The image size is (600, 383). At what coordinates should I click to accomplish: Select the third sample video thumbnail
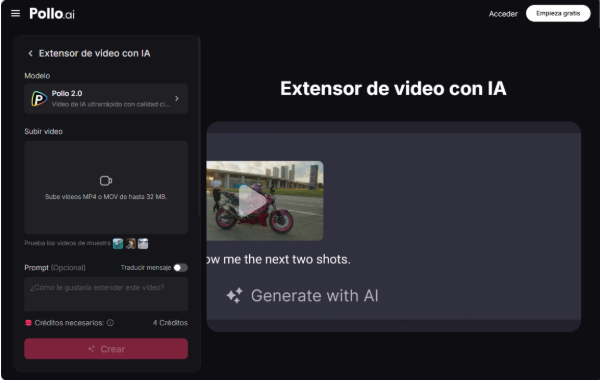click(143, 244)
